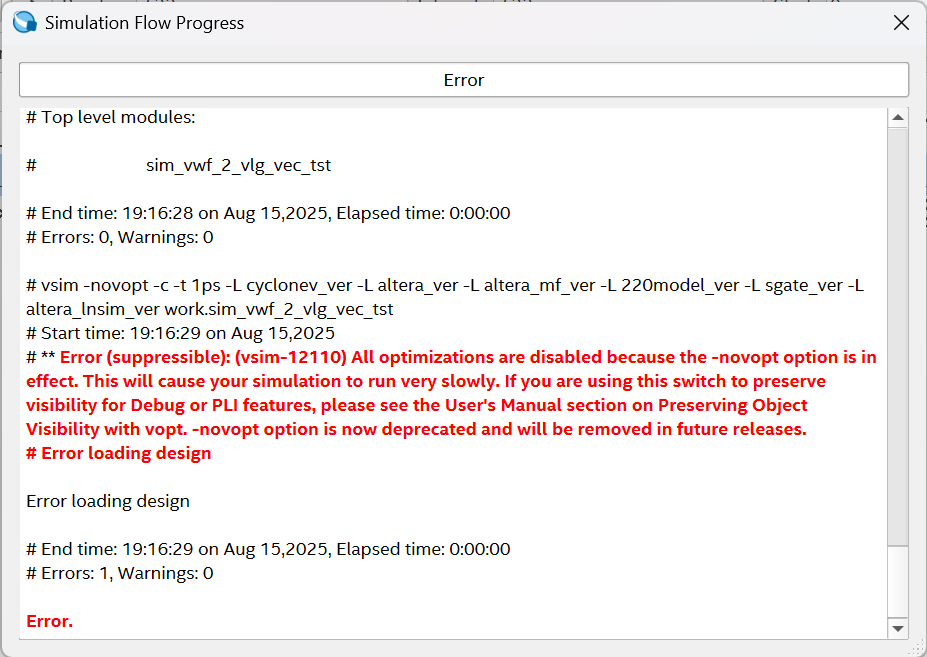927x657 pixels.
Task: Click the 'Errors: 1, Warnings: 0' line
Action: tap(120, 573)
